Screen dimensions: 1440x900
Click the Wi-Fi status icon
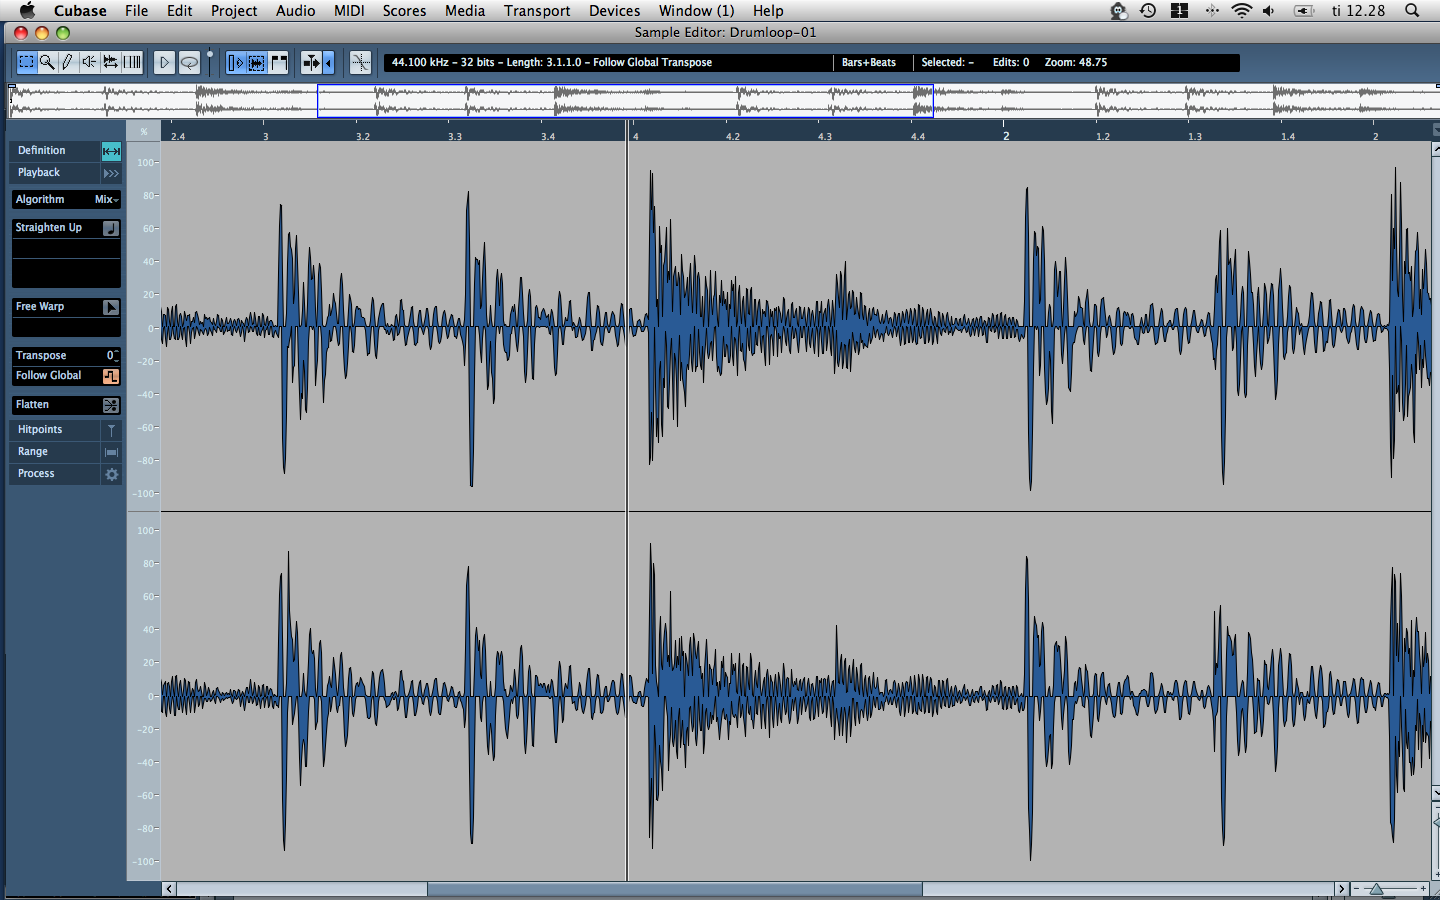(1241, 11)
